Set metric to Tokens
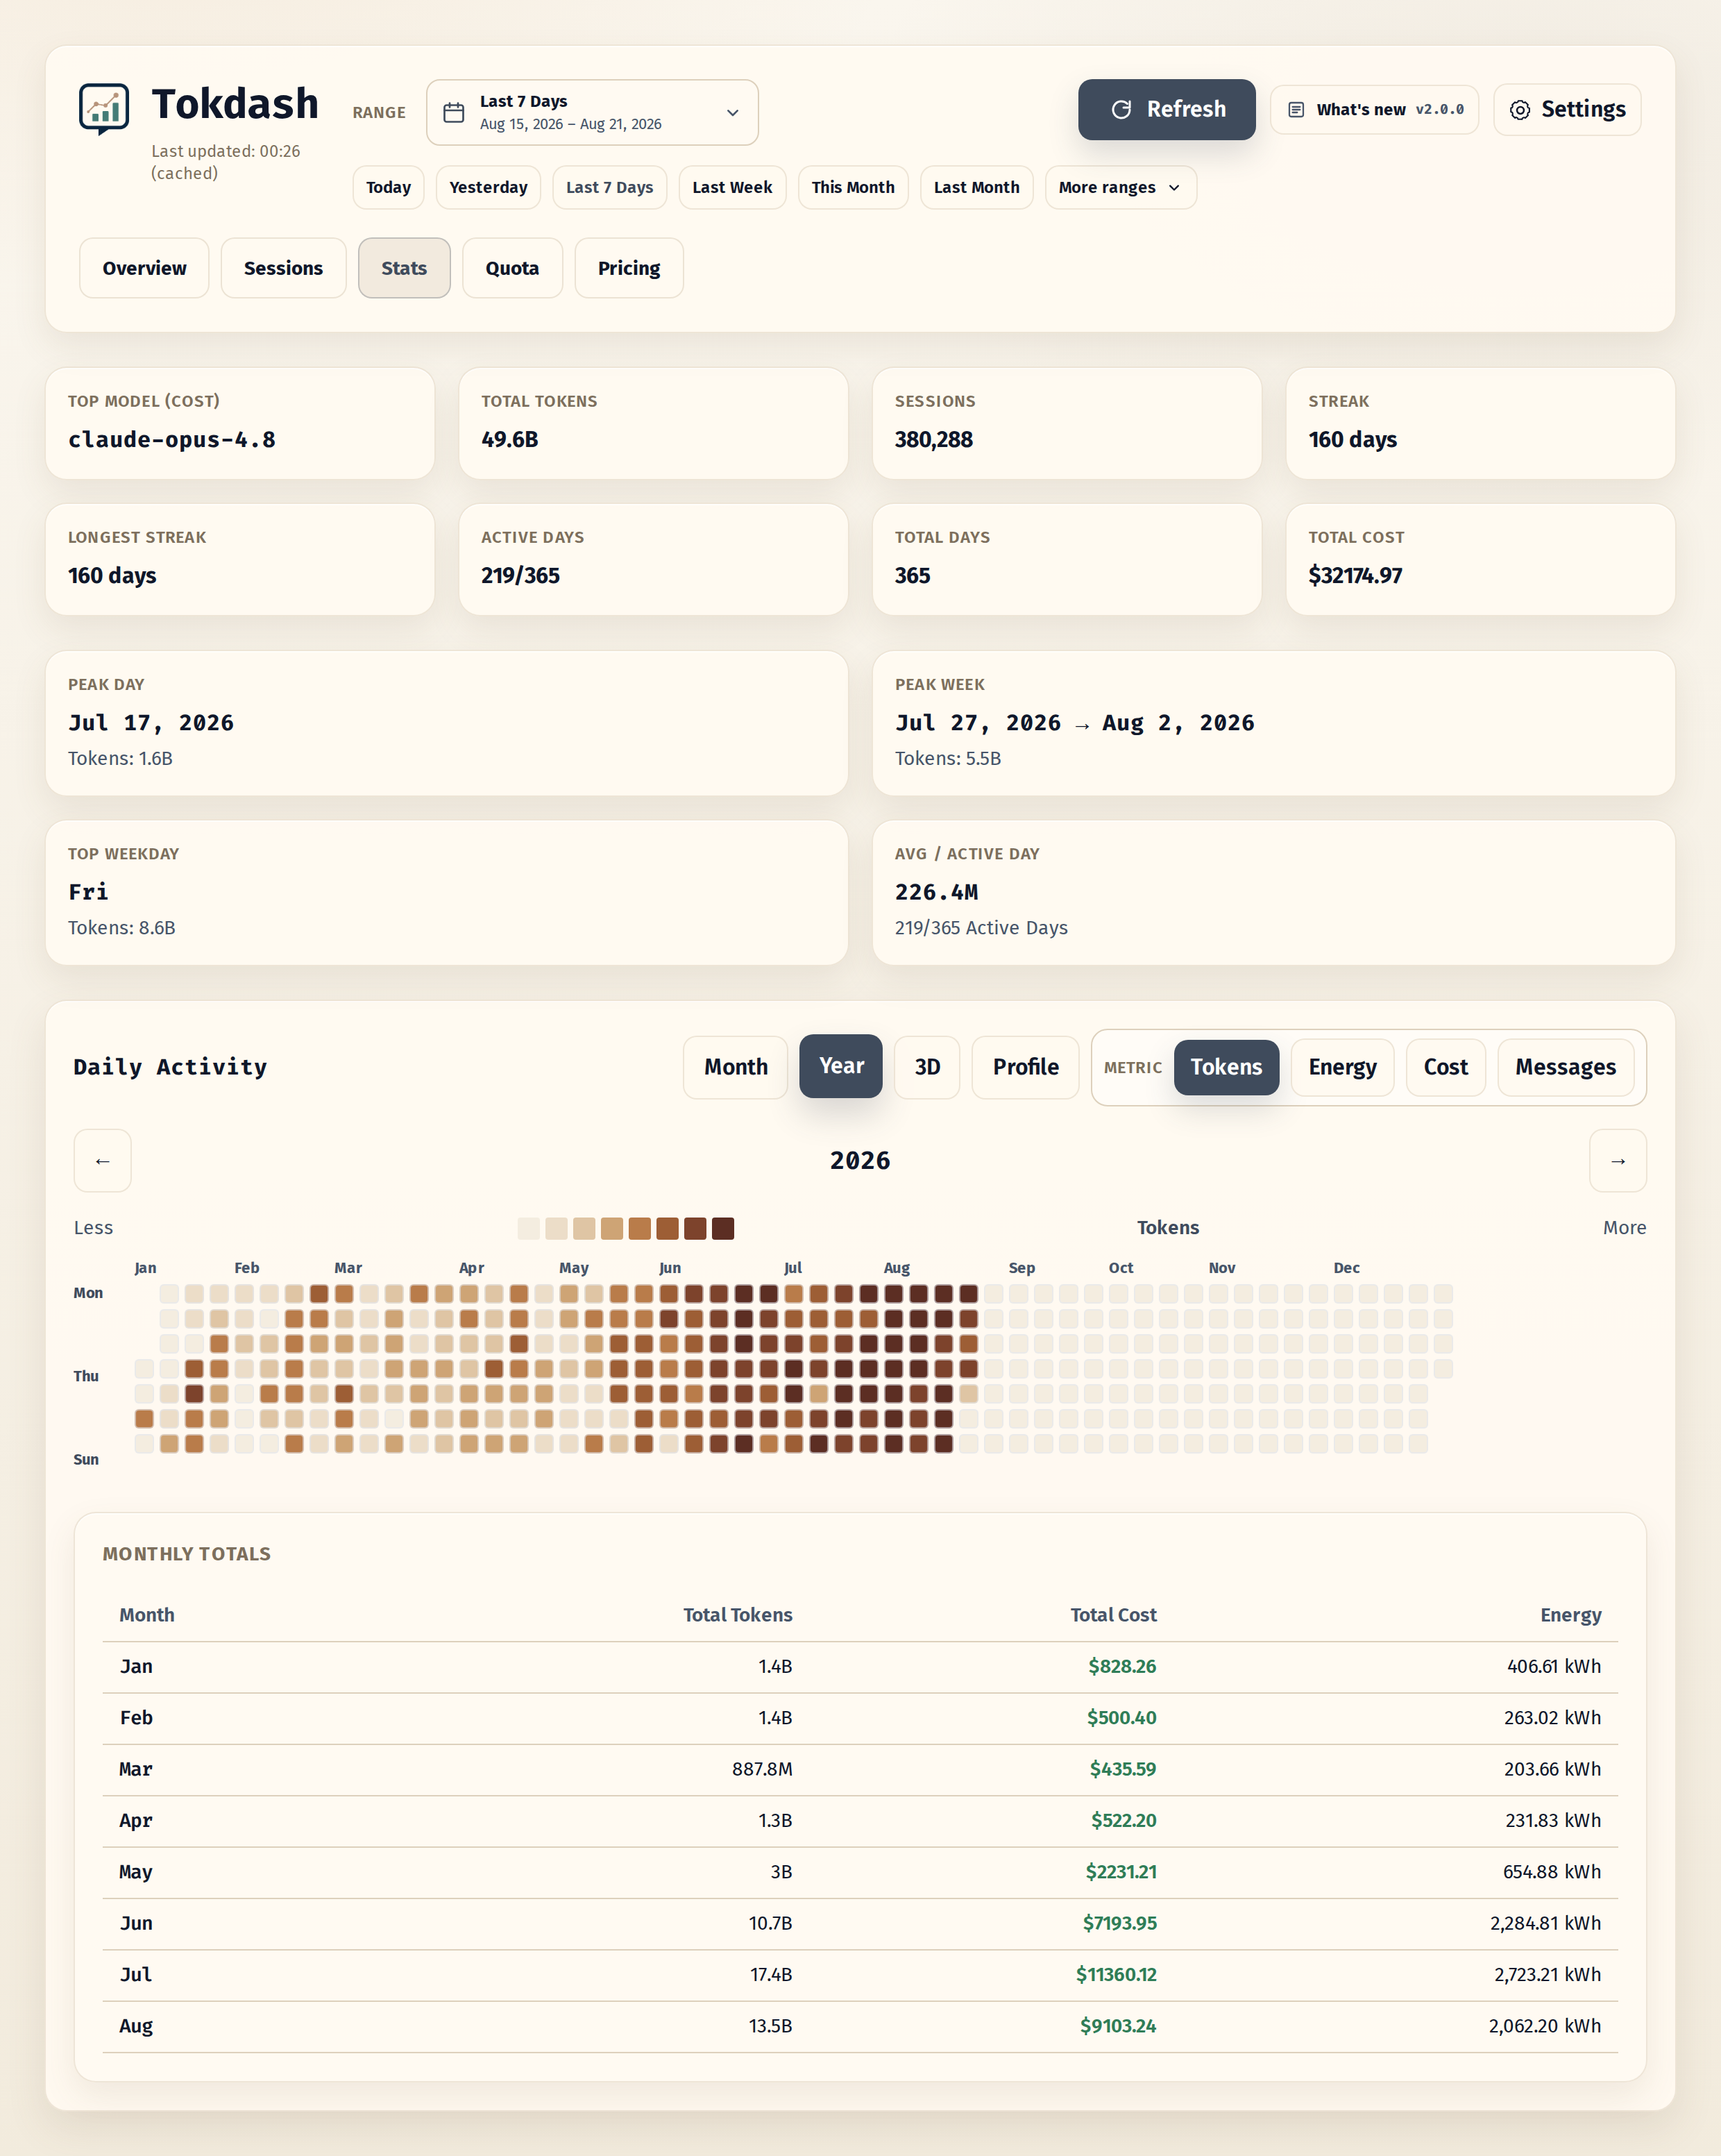Image resolution: width=1721 pixels, height=2156 pixels. tap(1226, 1067)
